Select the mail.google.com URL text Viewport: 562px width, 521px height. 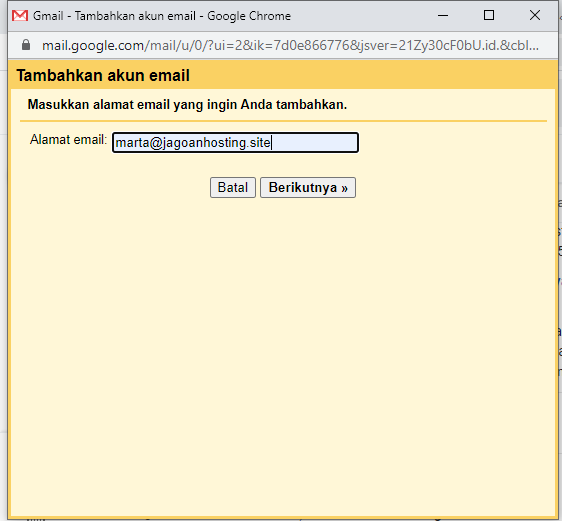click(290, 45)
